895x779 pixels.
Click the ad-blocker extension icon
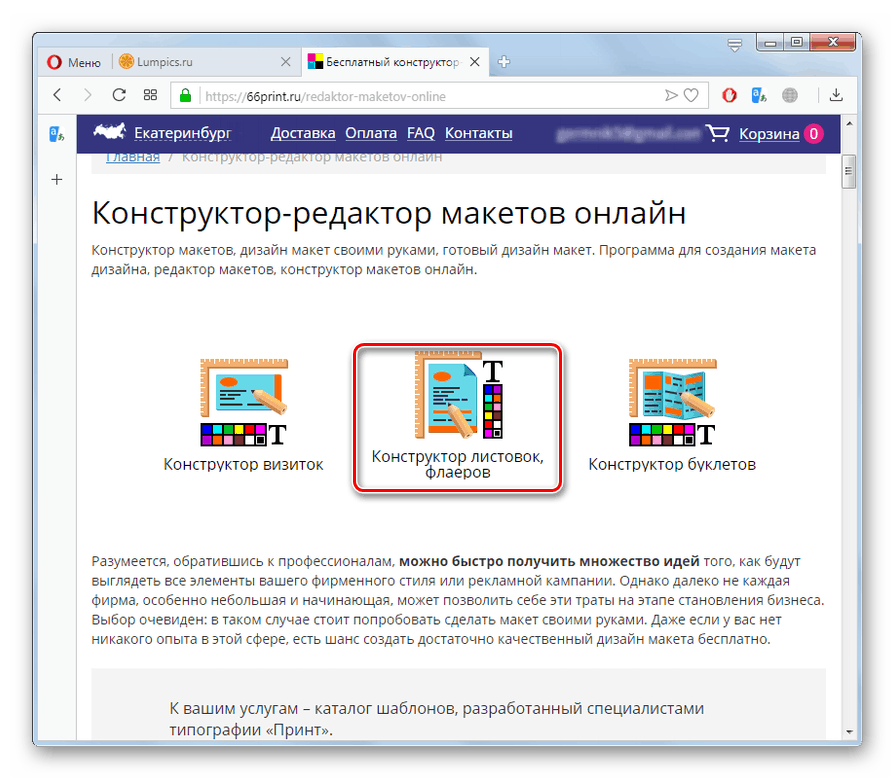(x=729, y=95)
